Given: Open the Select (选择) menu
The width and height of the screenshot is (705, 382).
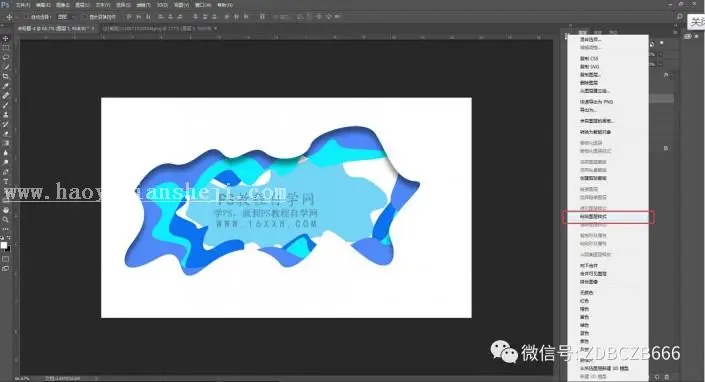Looking at the screenshot, I should pyautogui.click(x=123, y=5).
